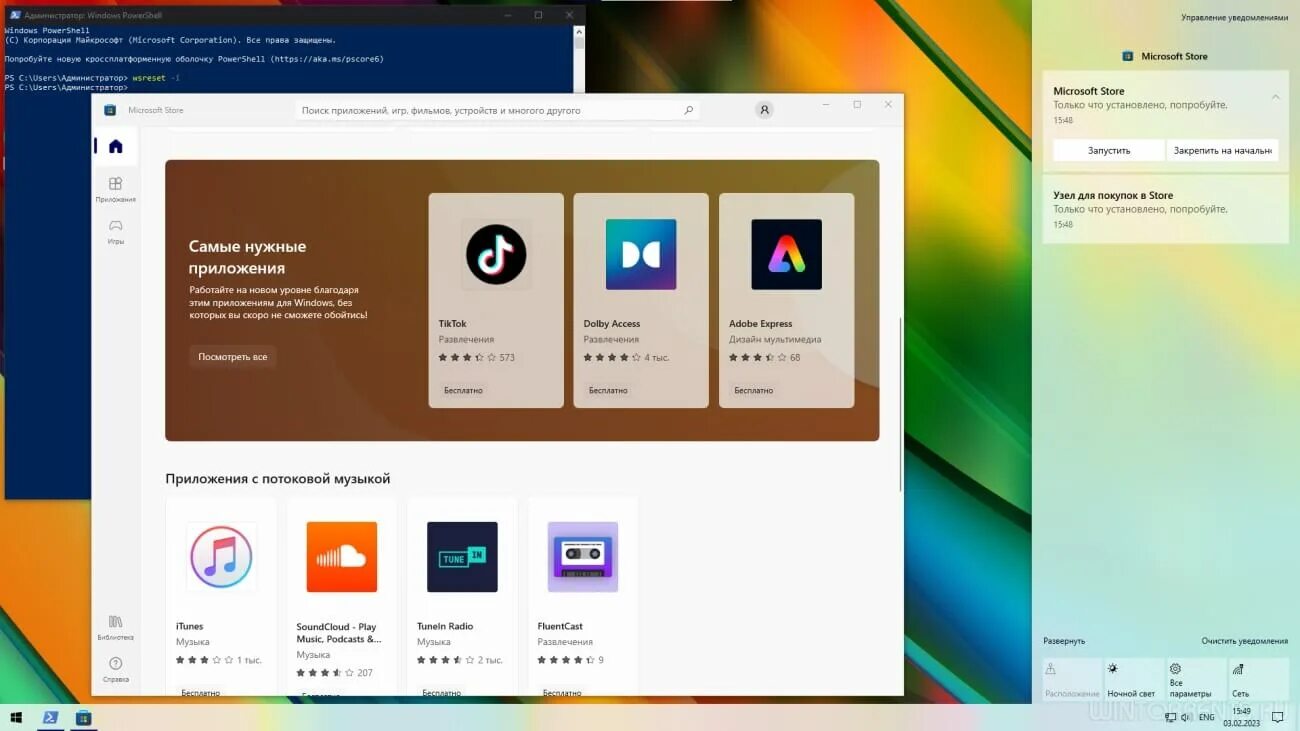Open the TikTok app icon
The height and width of the screenshot is (731, 1300).
click(x=496, y=254)
